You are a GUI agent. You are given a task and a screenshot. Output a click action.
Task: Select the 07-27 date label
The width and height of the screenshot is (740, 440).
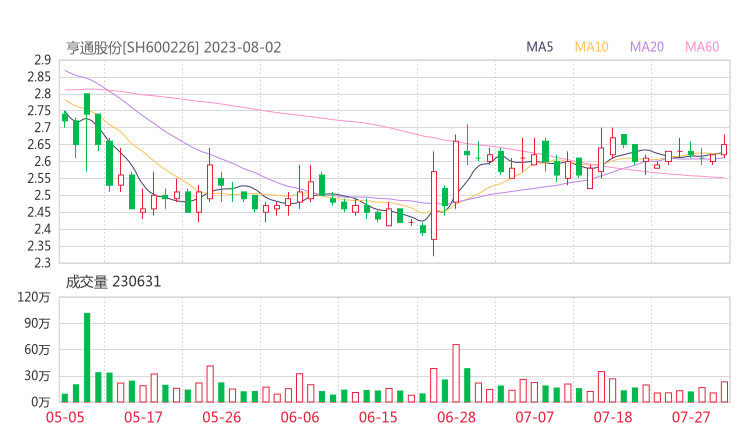click(x=691, y=417)
